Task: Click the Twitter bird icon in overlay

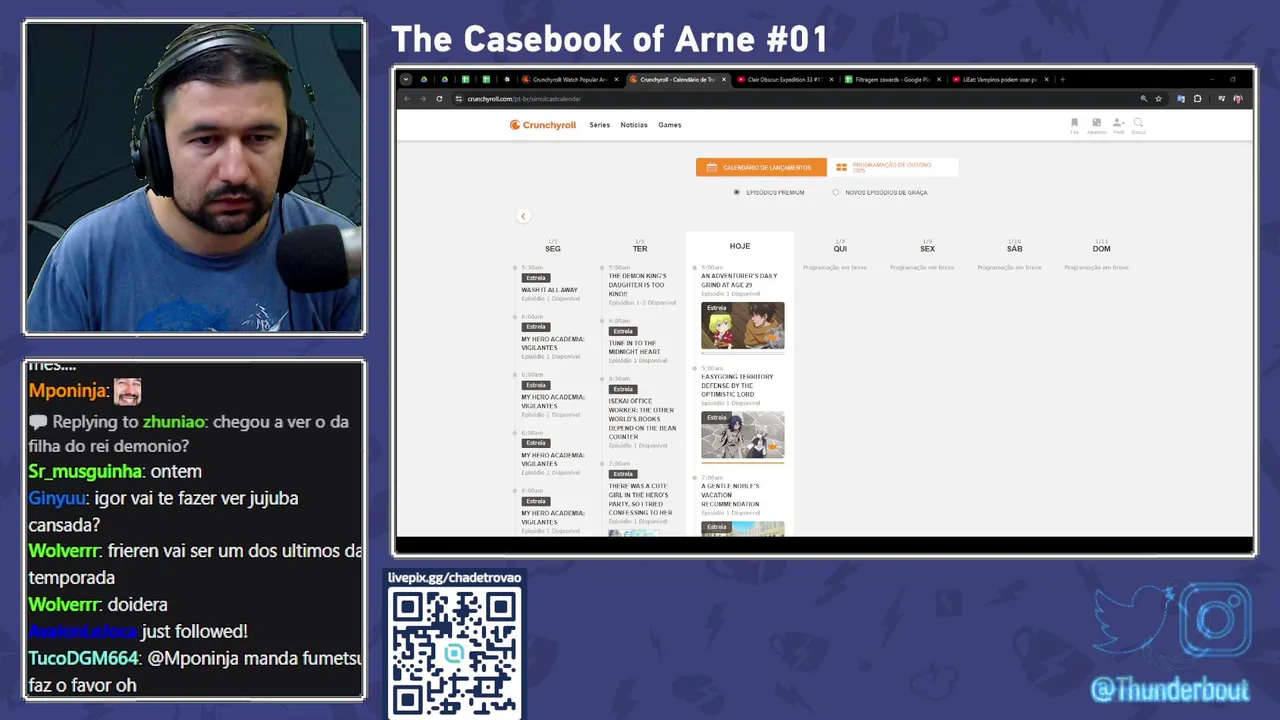Action: click(x=1133, y=619)
